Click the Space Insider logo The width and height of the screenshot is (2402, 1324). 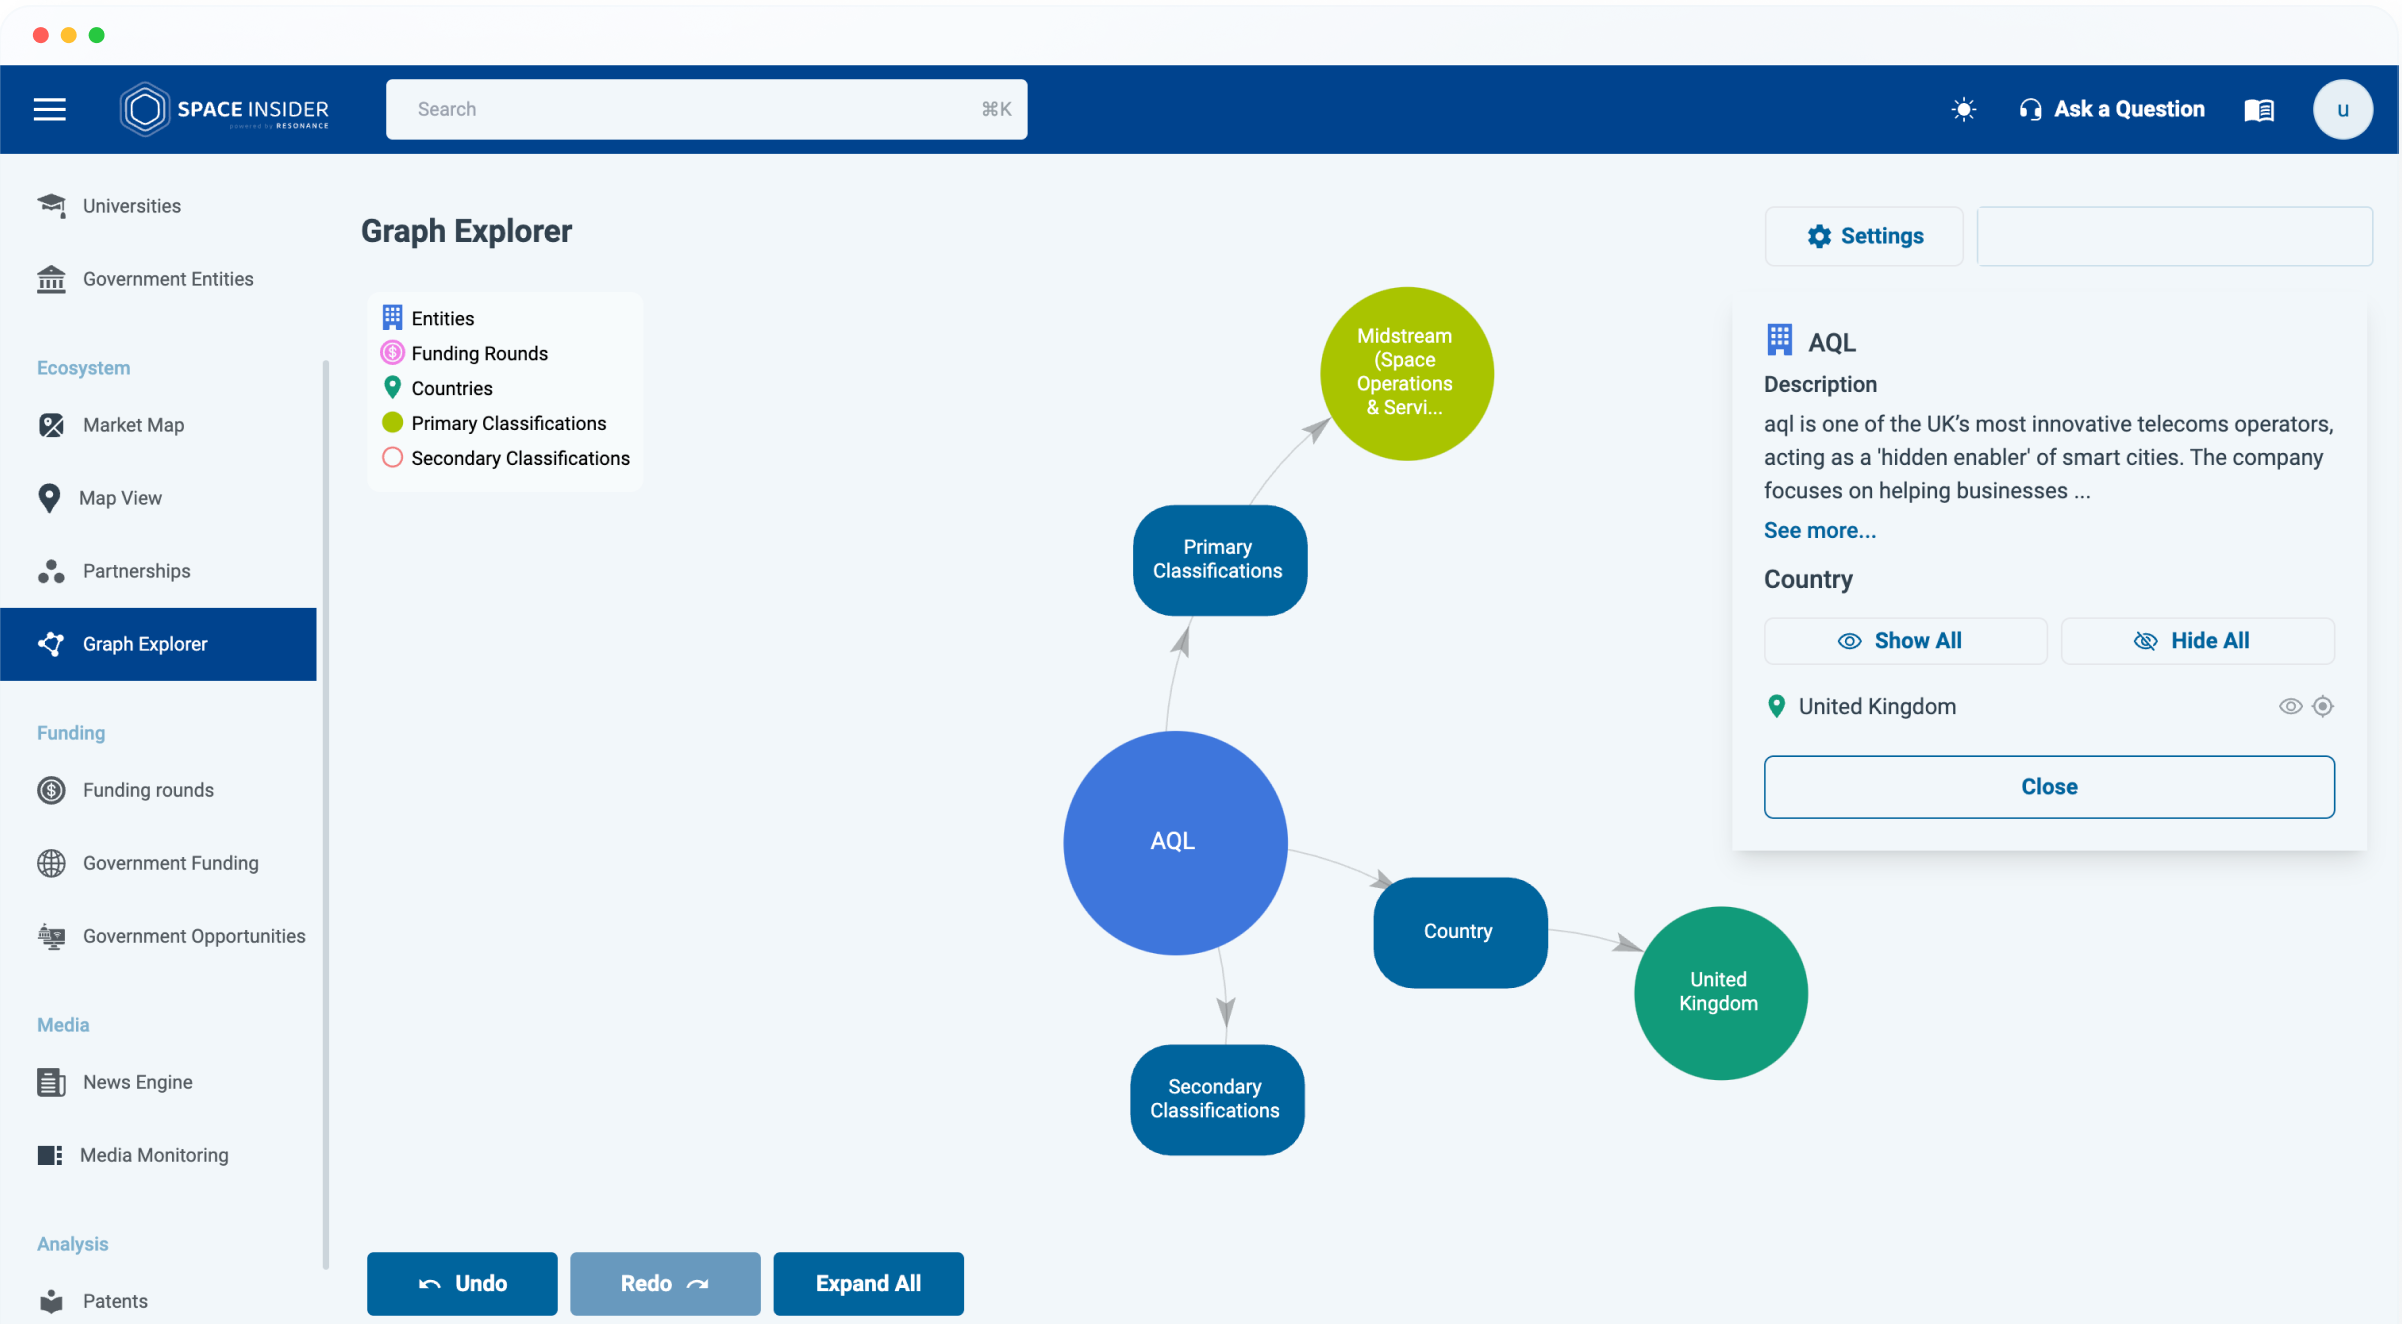(224, 109)
